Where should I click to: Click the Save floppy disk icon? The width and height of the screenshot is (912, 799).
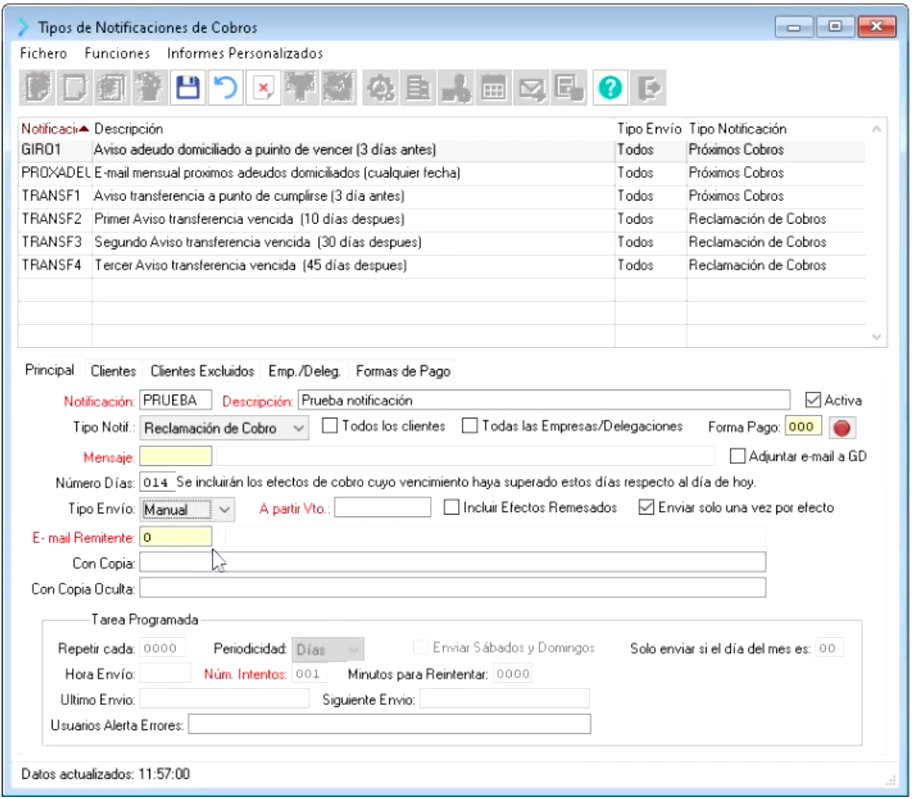coord(186,89)
